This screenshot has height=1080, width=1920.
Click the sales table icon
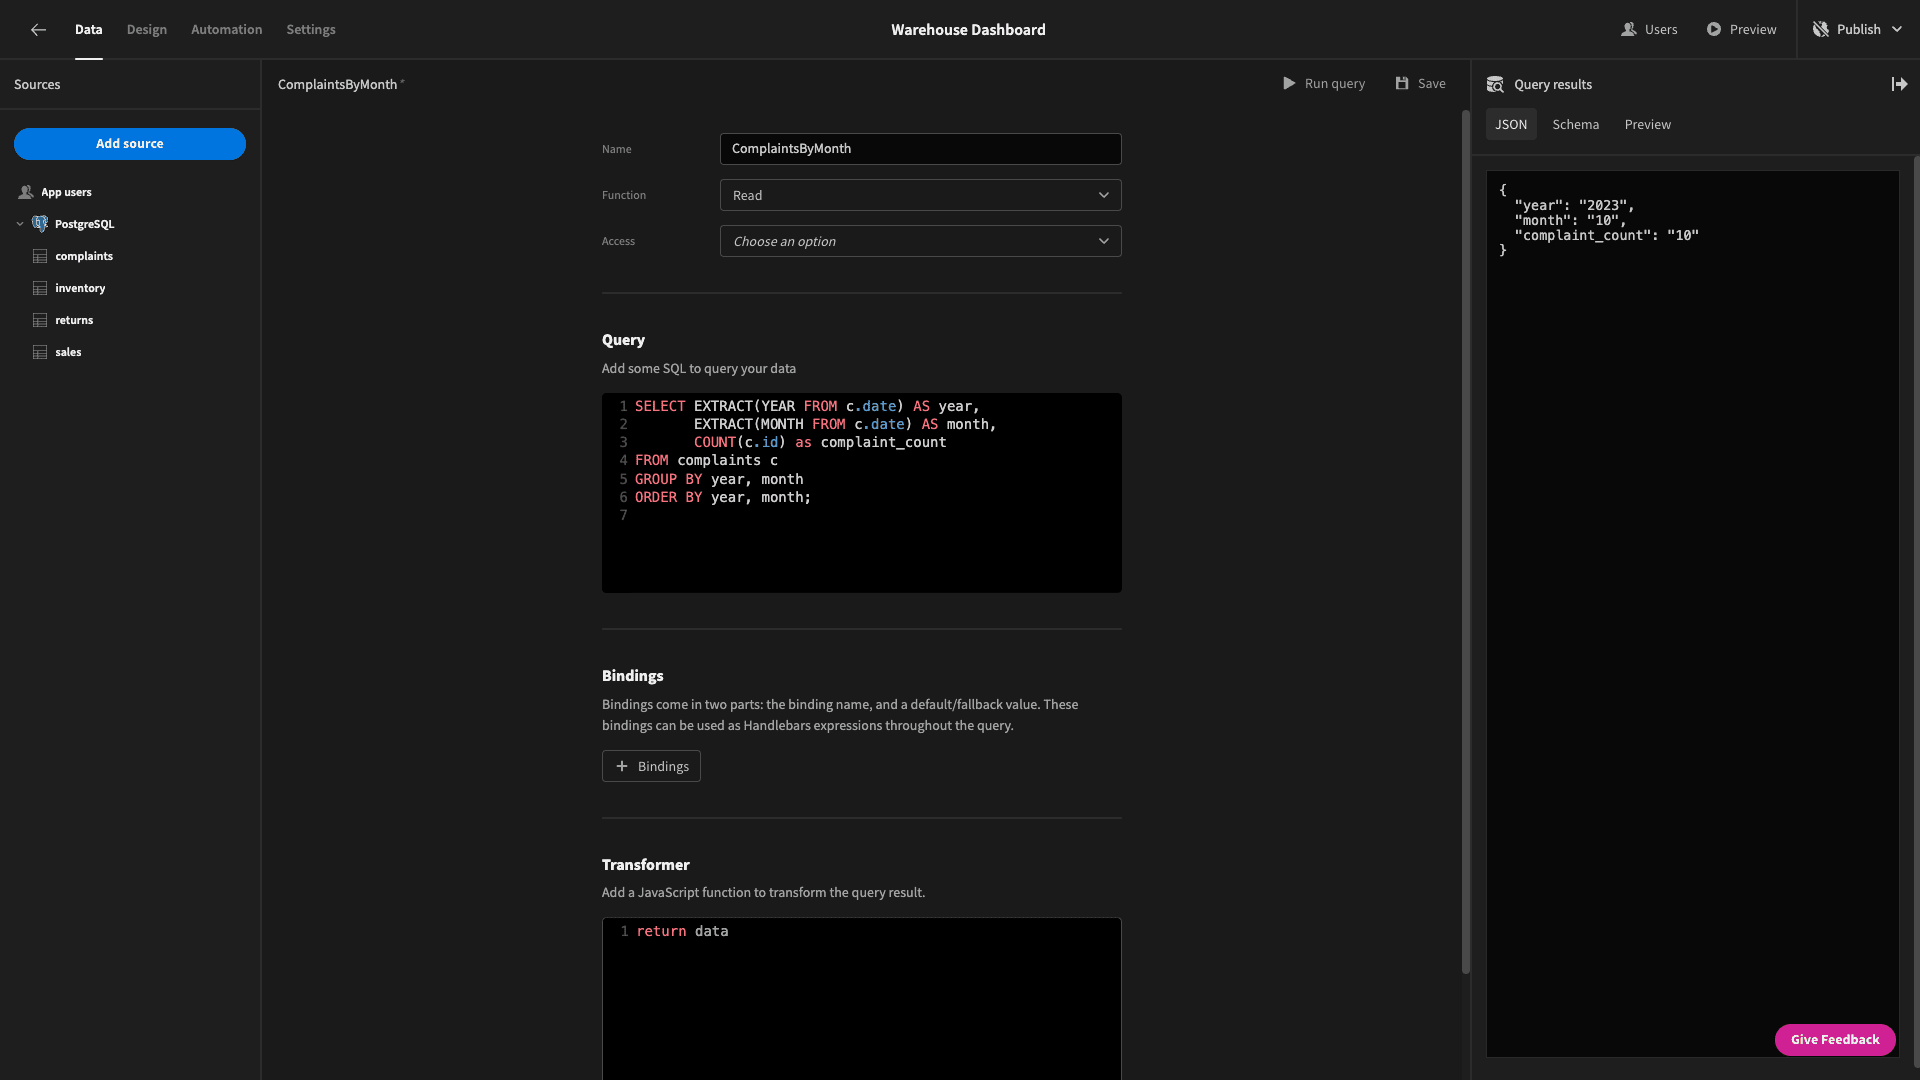coord(40,353)
